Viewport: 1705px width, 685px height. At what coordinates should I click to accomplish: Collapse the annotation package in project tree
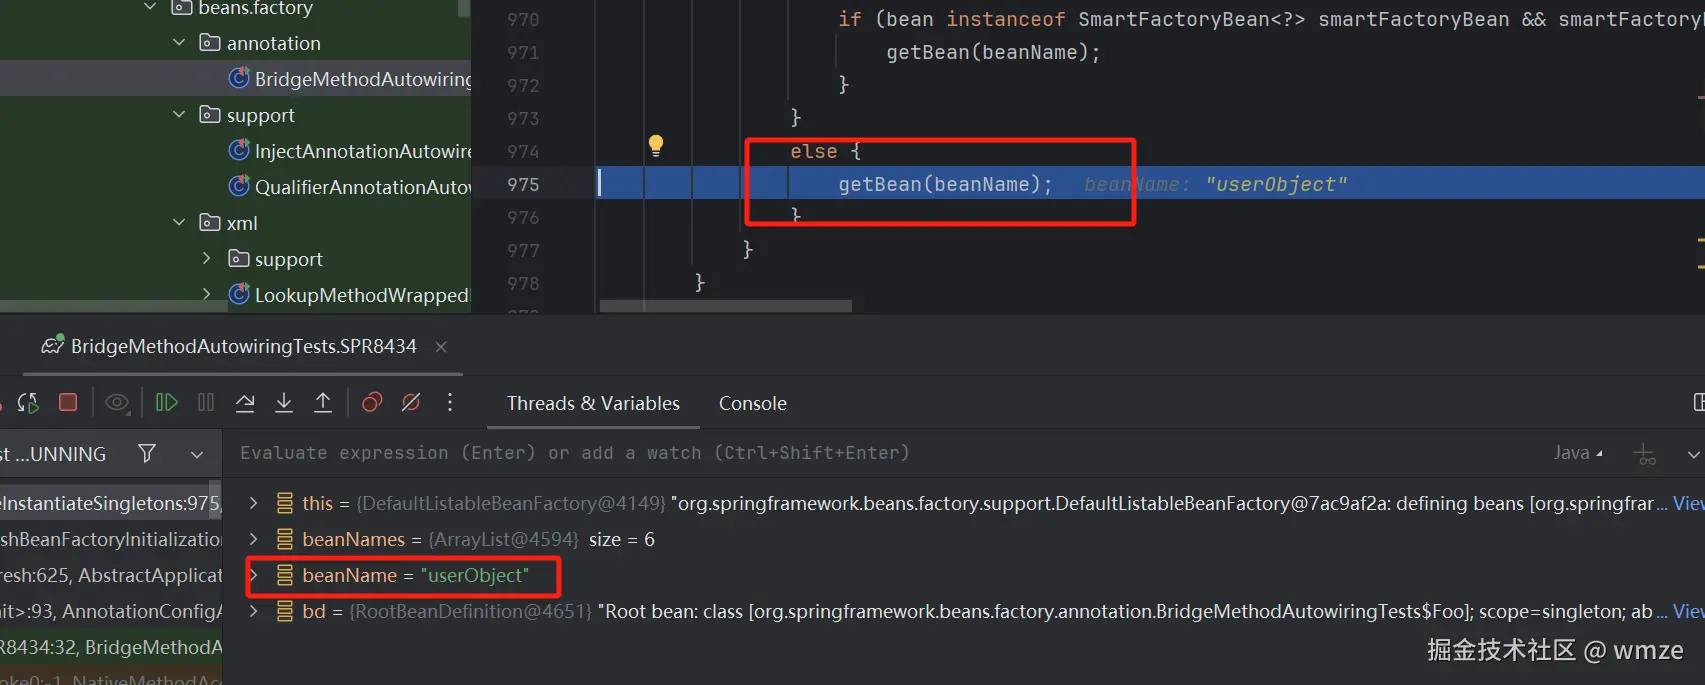[x=179, y=43]
